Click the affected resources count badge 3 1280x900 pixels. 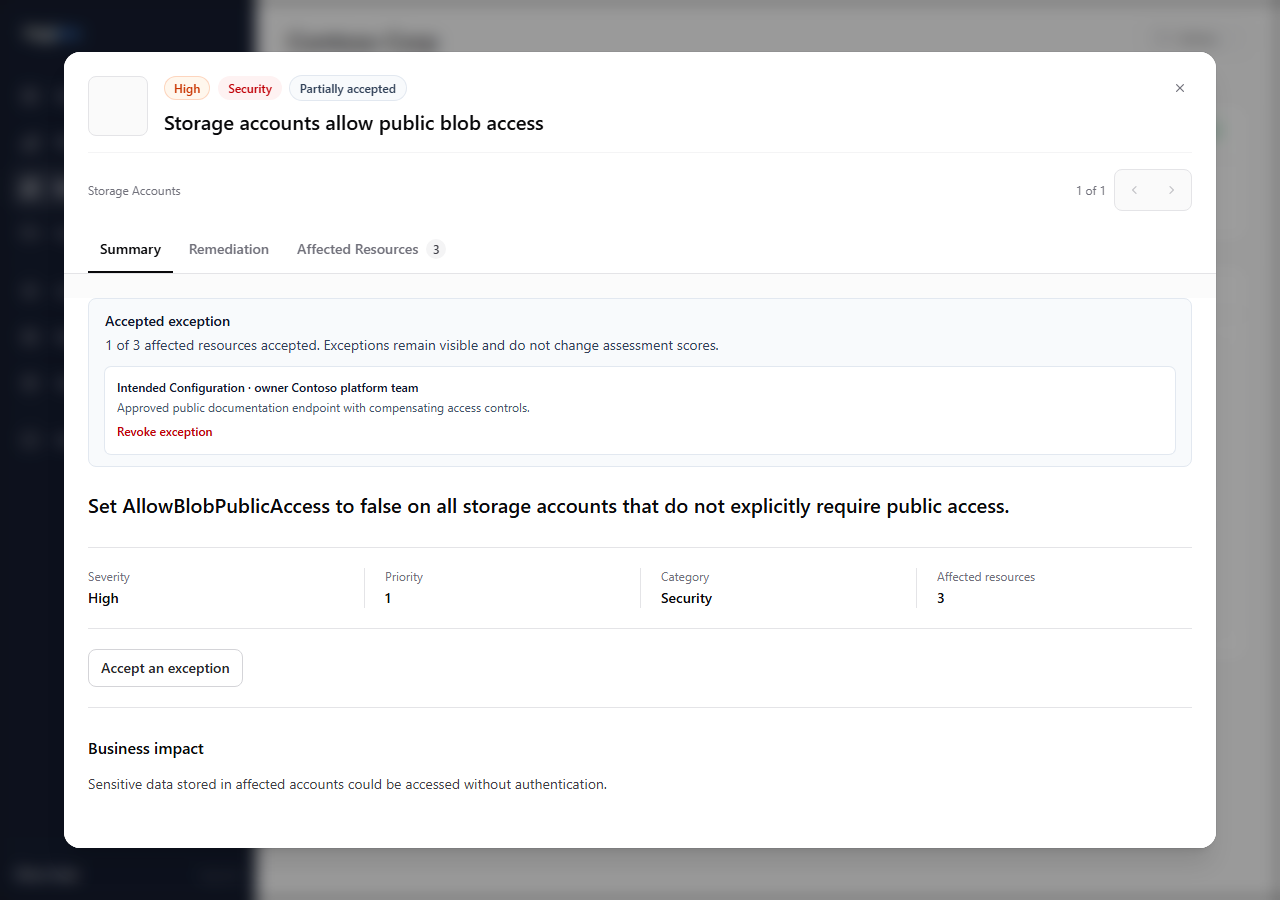click(x=436, y=250)
